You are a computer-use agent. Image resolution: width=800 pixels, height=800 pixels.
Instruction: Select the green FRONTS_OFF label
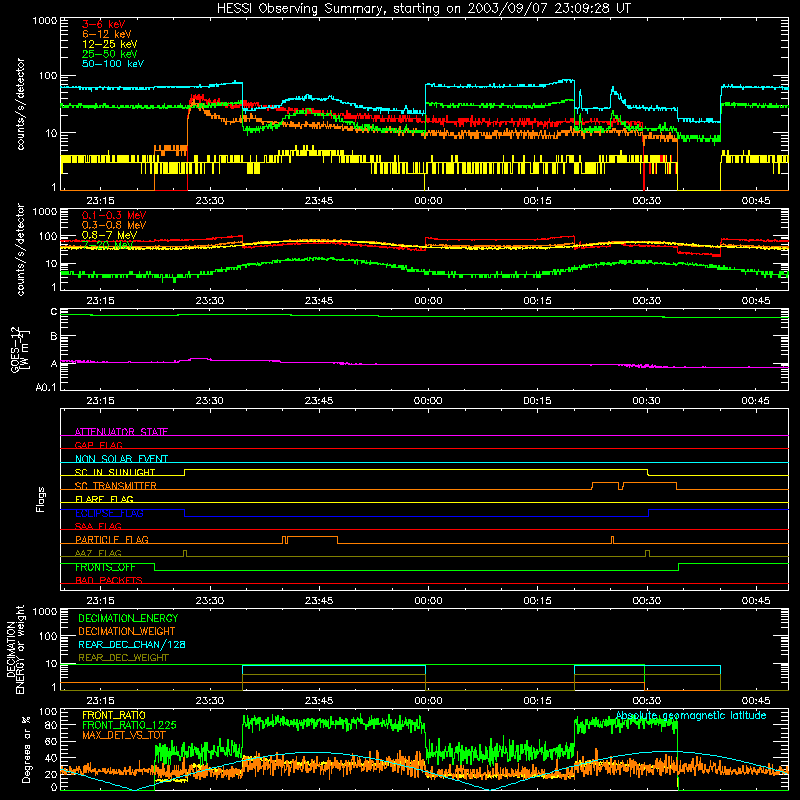105,567
